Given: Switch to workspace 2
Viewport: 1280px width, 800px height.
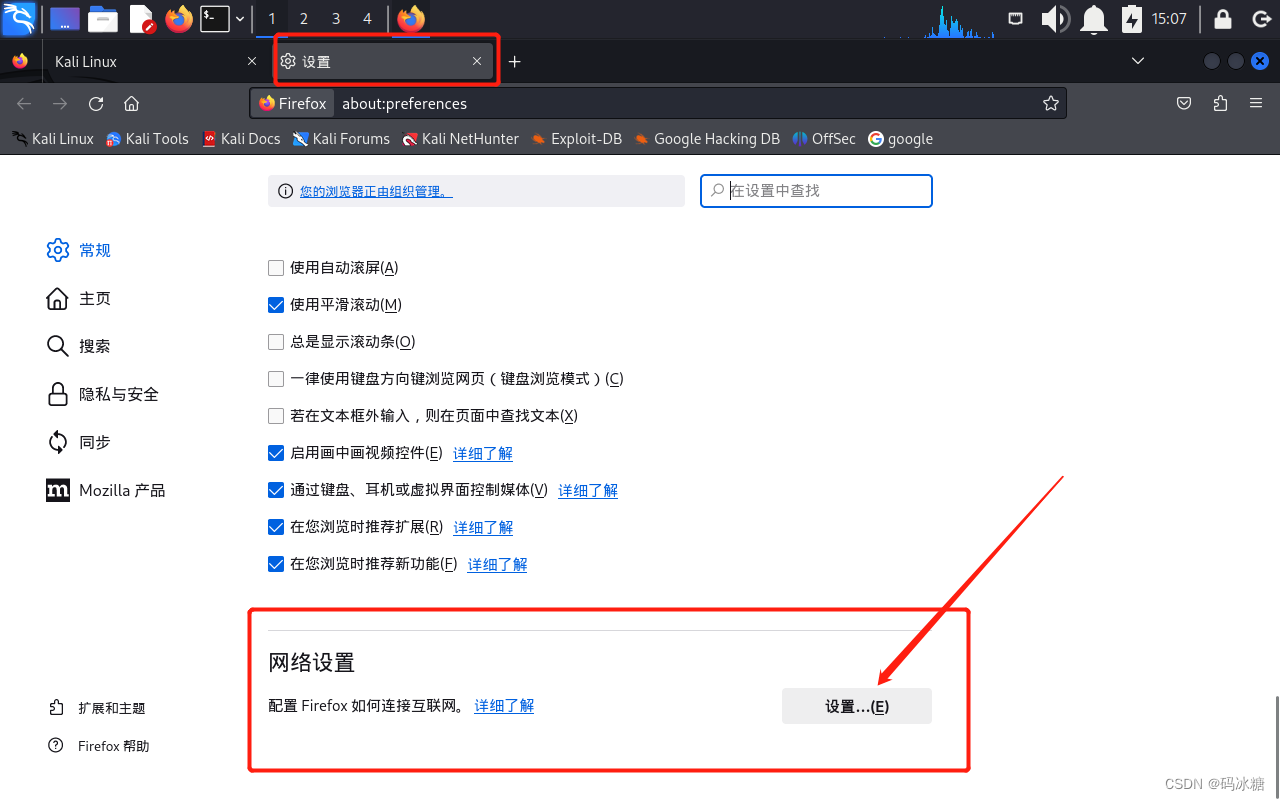Looking at the screenshot, I should (304, 19).
